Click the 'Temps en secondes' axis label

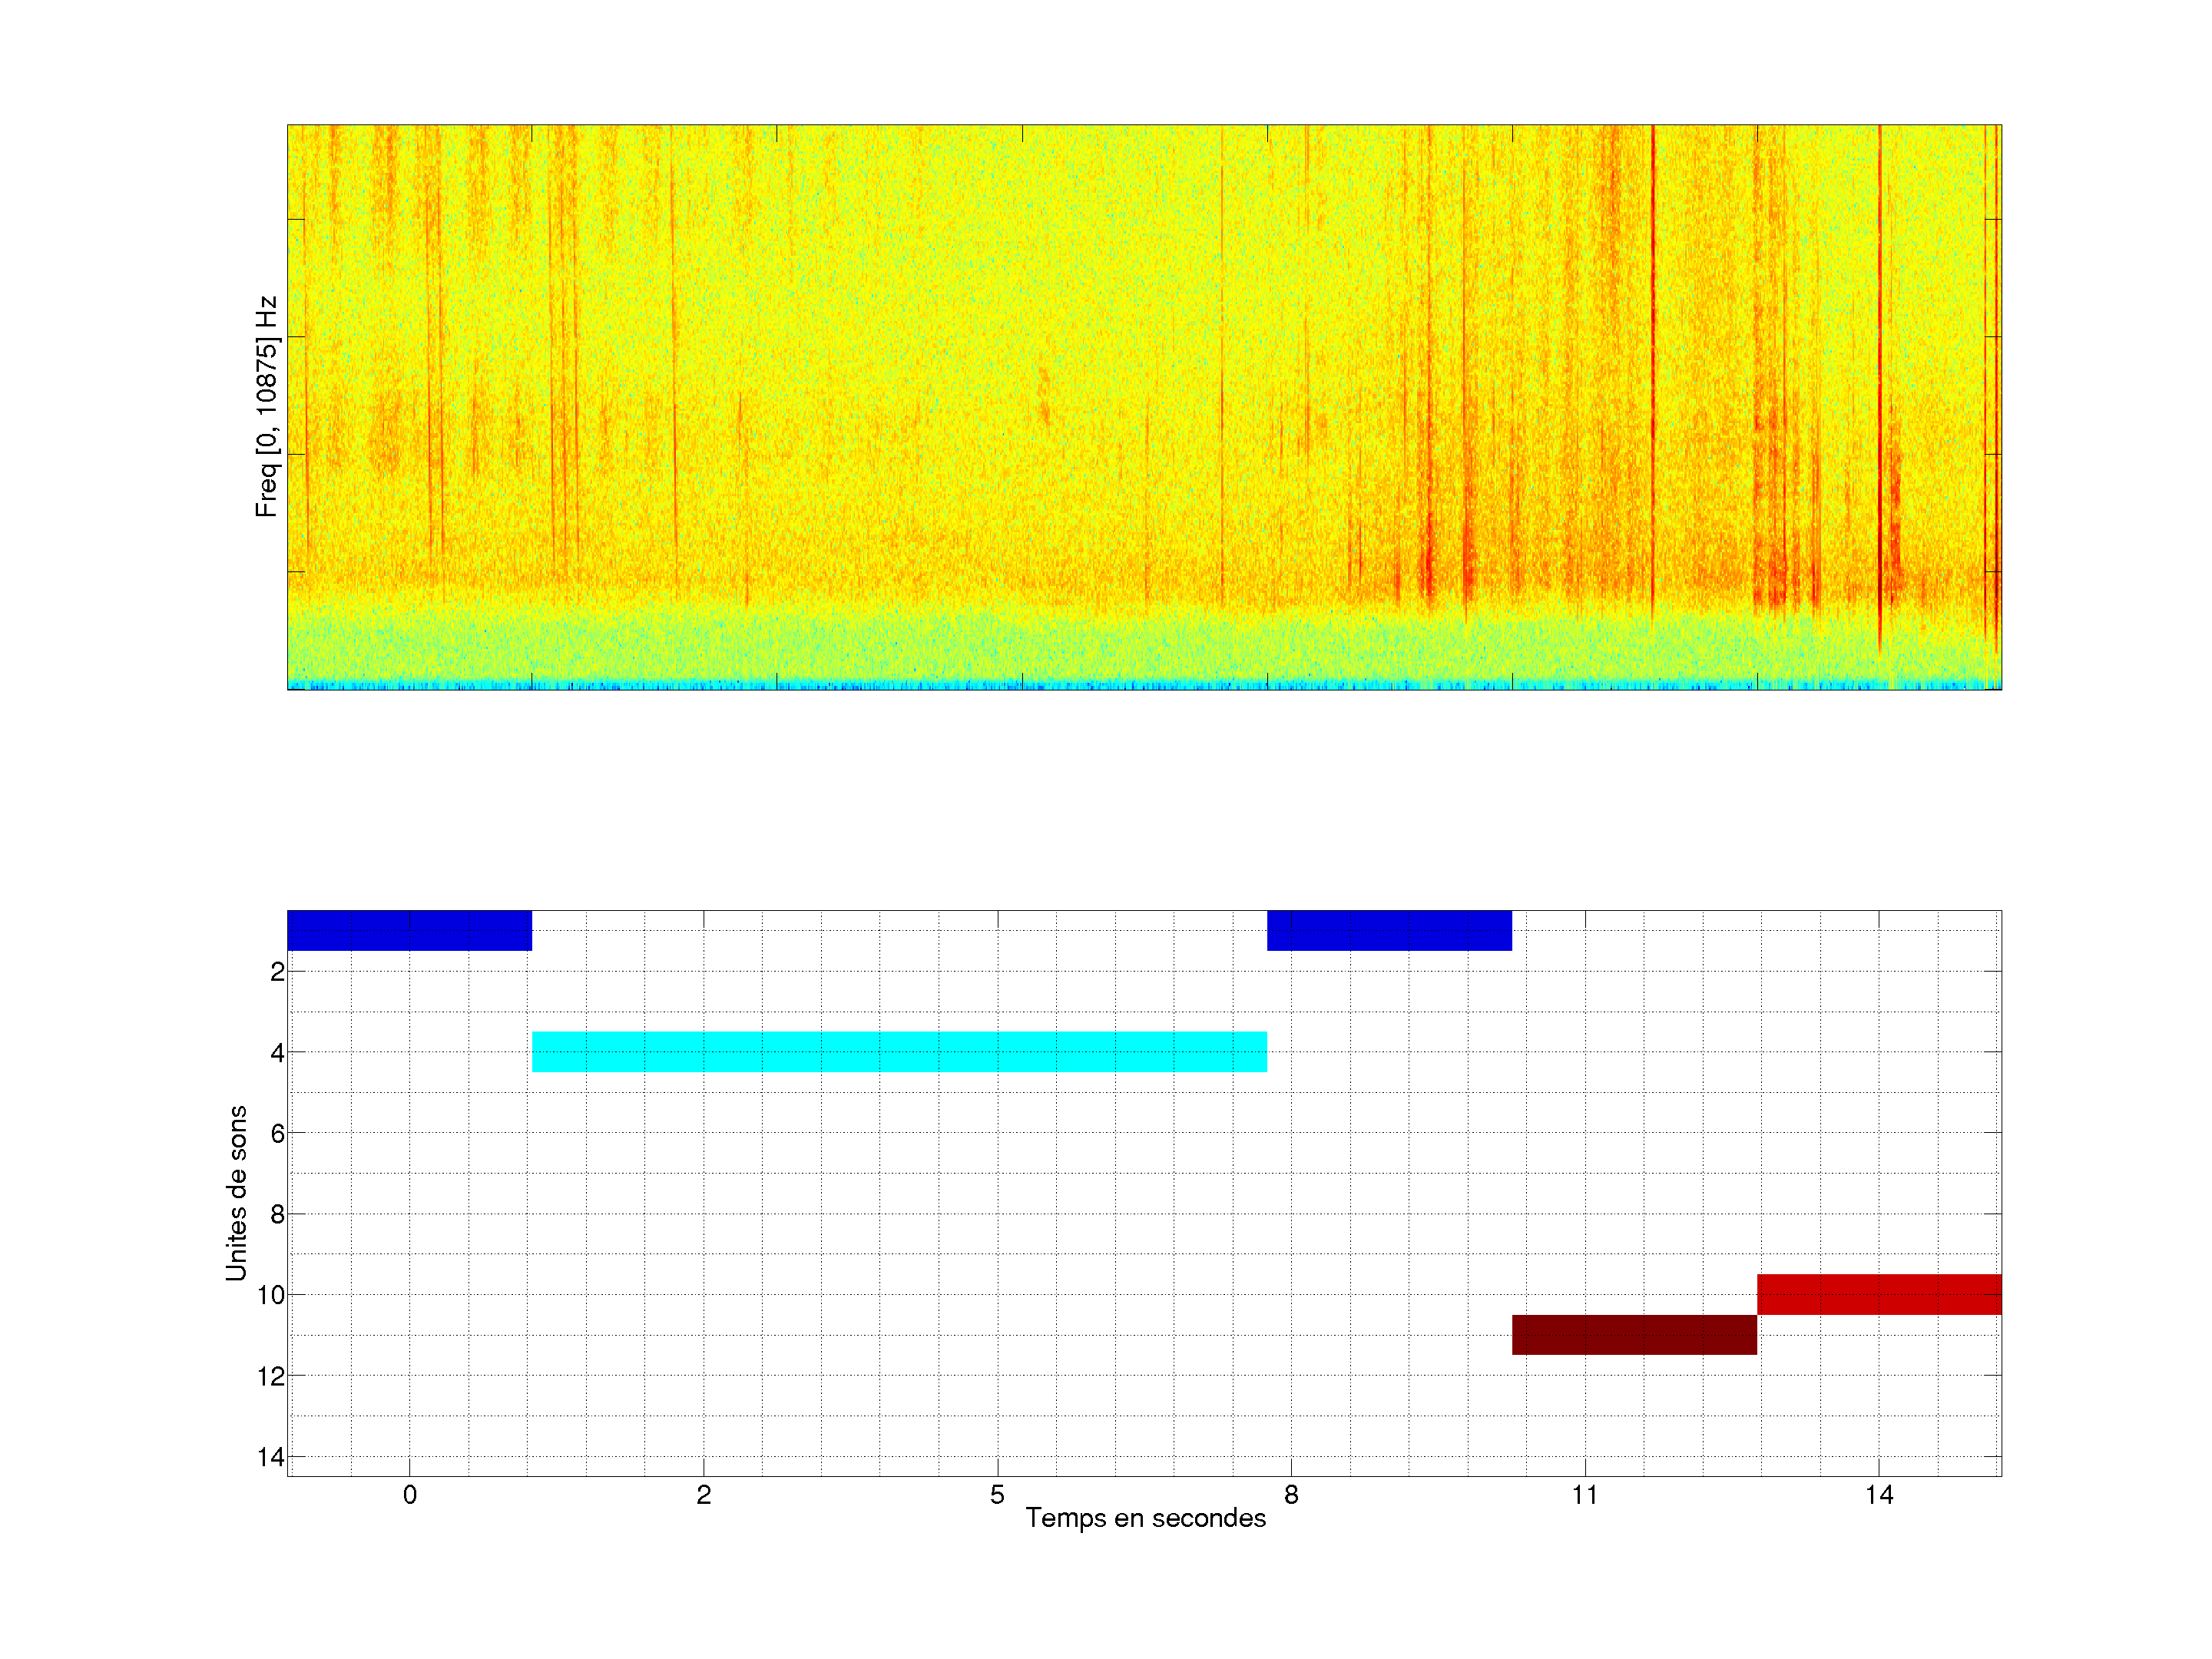(1145, 1518)
